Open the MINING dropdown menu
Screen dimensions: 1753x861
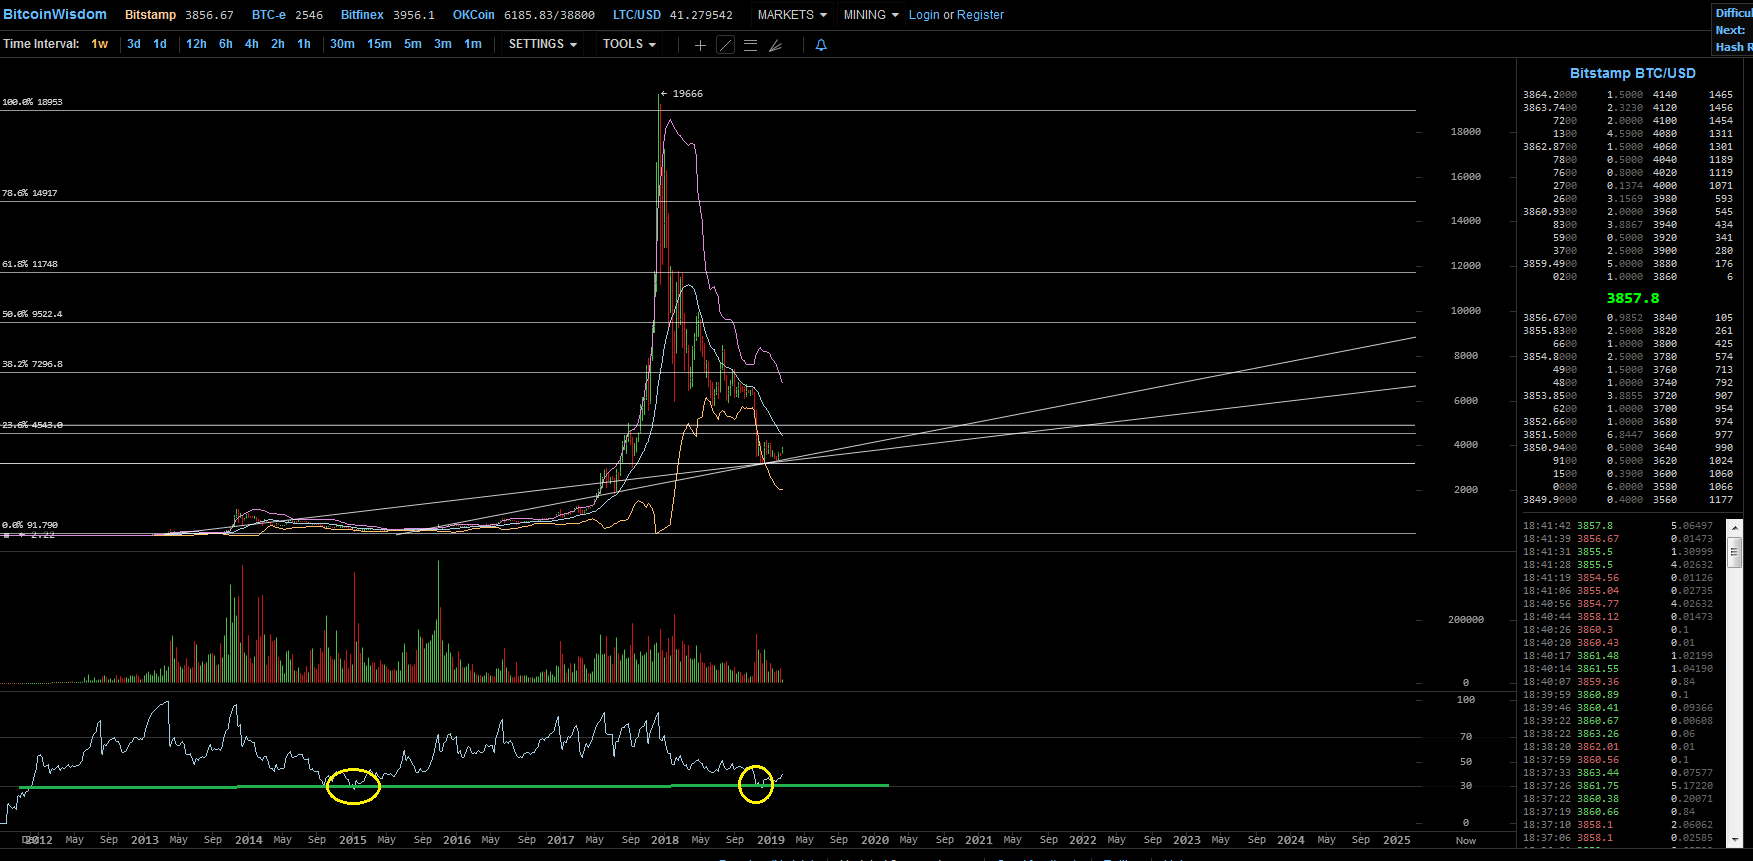[871, 15]
